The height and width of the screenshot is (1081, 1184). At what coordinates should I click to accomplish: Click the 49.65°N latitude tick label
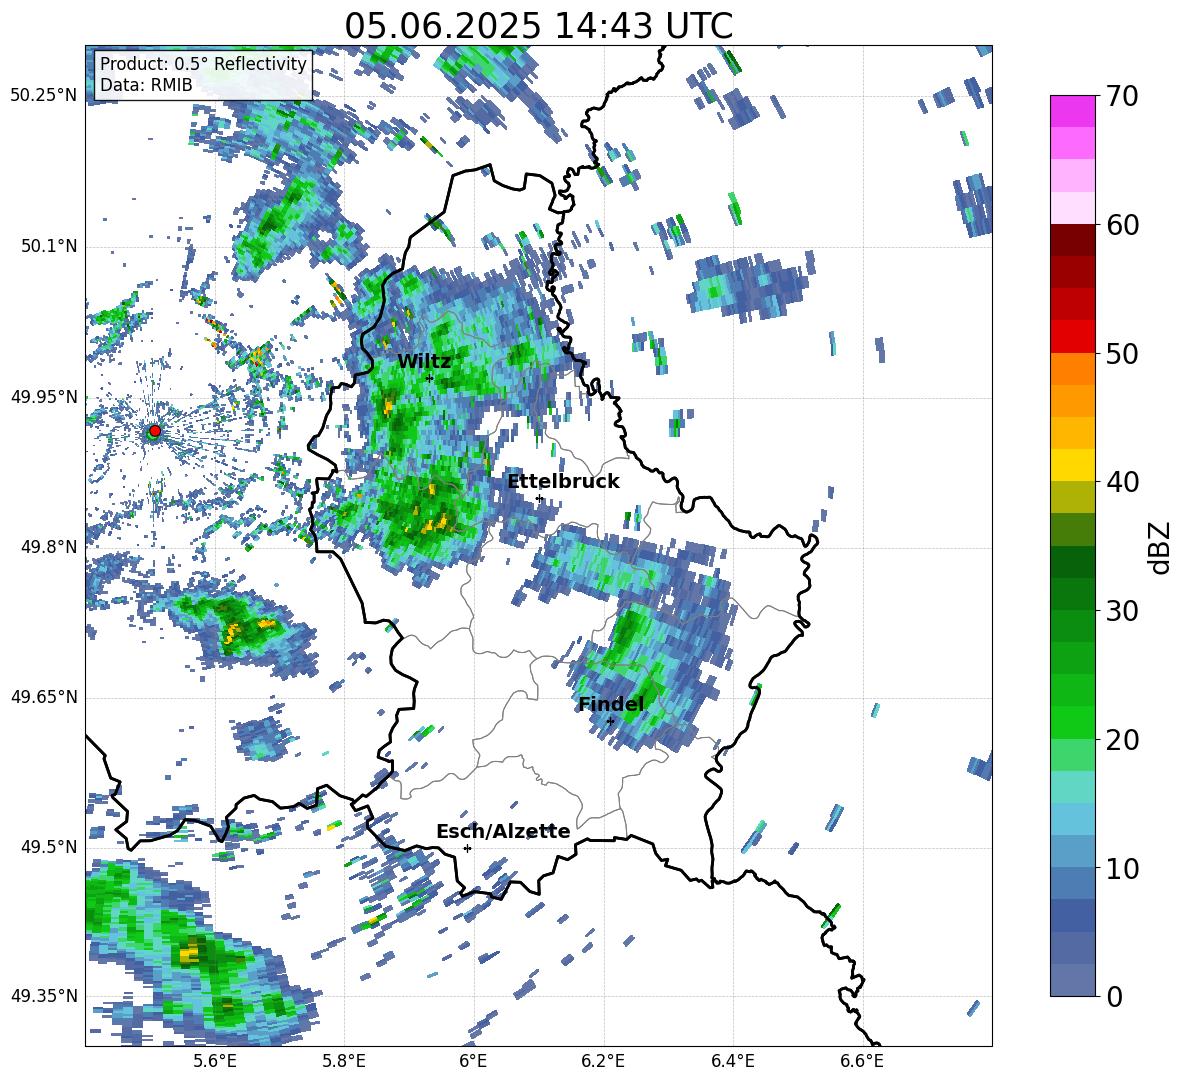(x=44, y=696)
